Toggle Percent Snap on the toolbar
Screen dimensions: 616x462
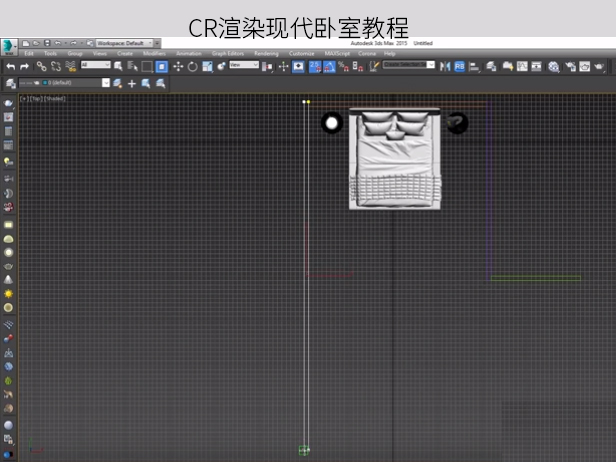342,66
